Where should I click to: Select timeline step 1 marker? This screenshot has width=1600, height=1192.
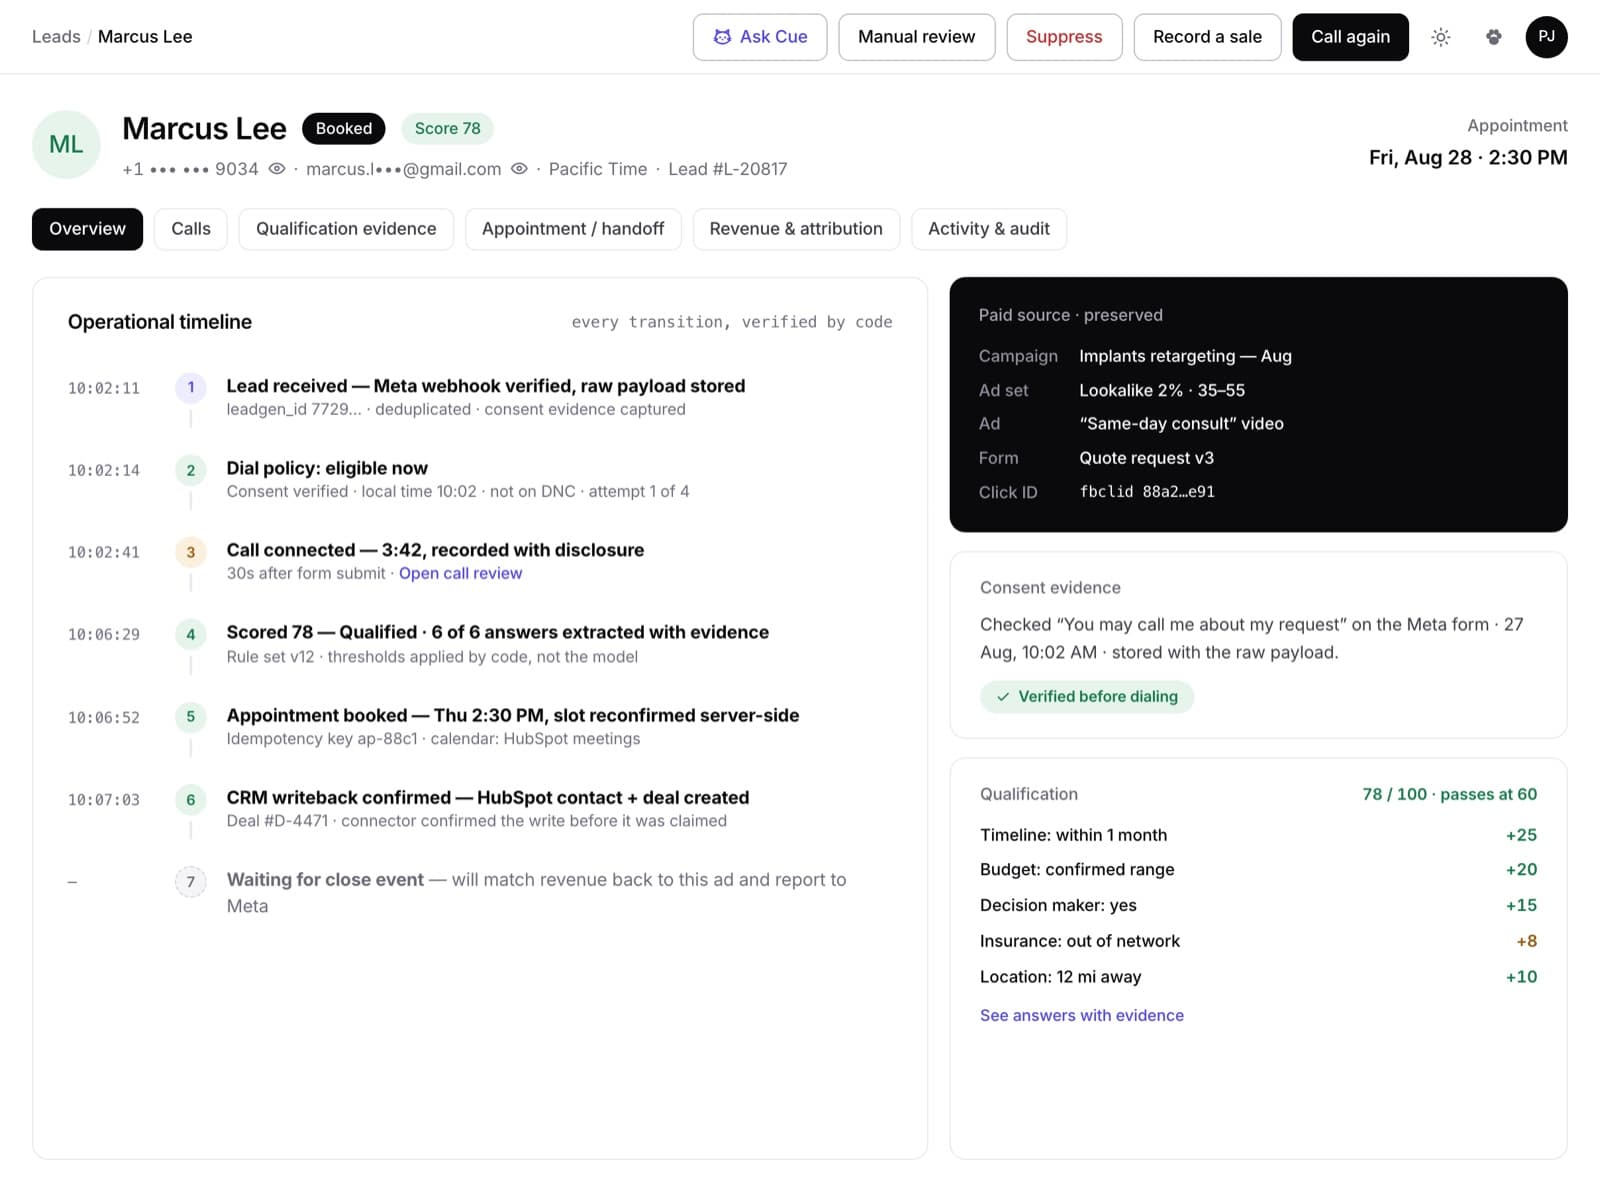tap(191, 387)
